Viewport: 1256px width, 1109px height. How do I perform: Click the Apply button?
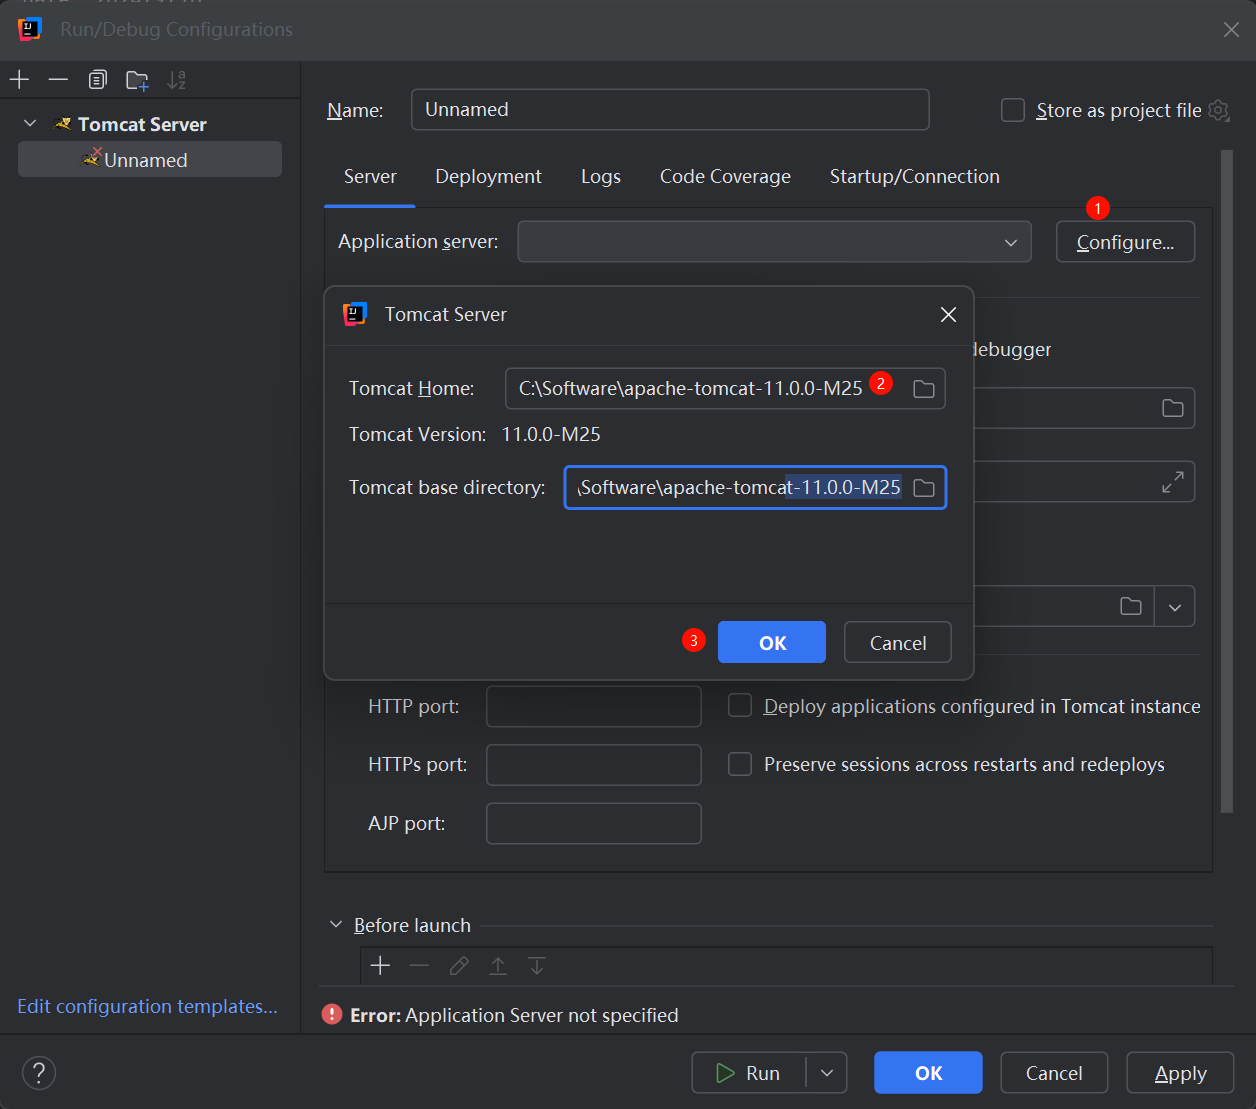1180,1073
